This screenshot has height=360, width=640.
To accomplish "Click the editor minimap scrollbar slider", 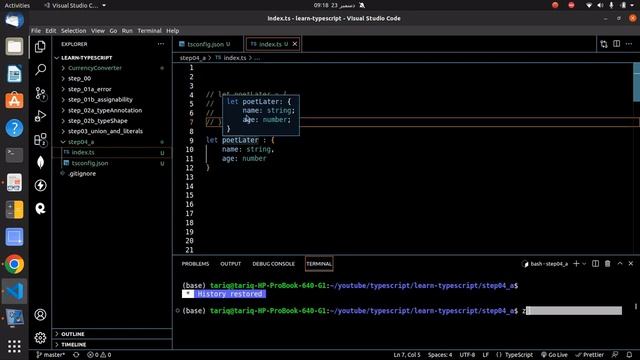I will pos(636,82).
